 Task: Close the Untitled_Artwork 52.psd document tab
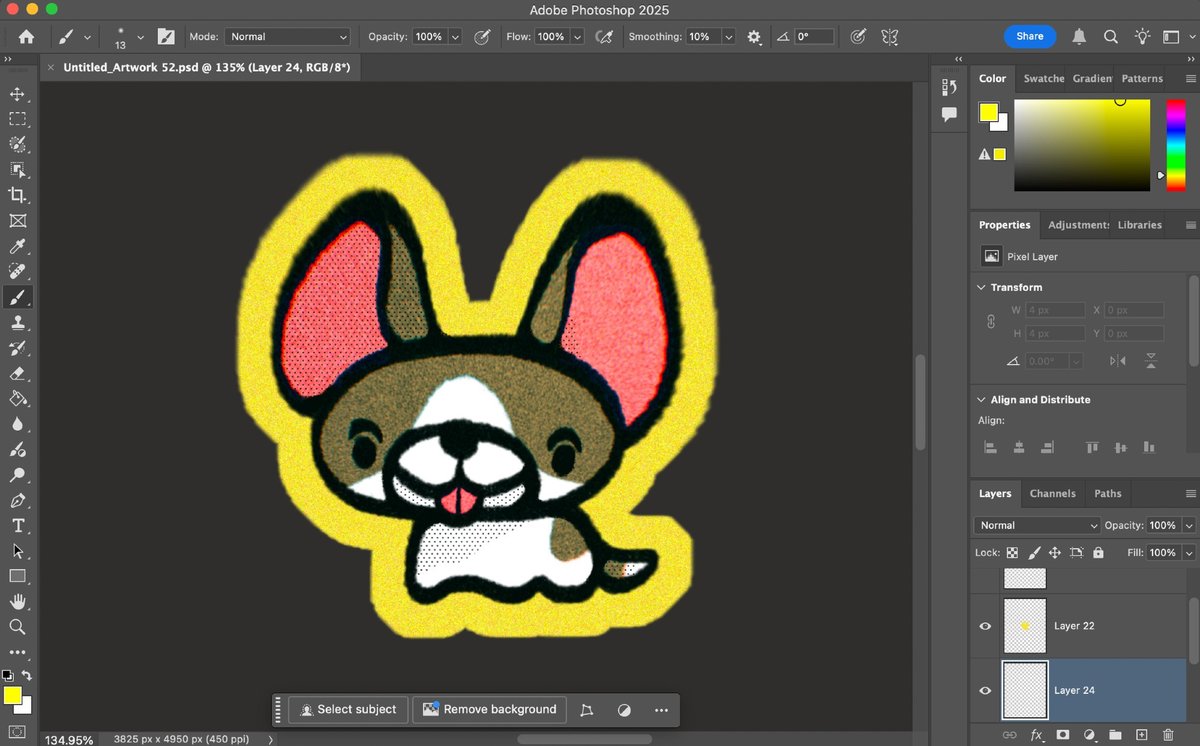click(51, 67)
